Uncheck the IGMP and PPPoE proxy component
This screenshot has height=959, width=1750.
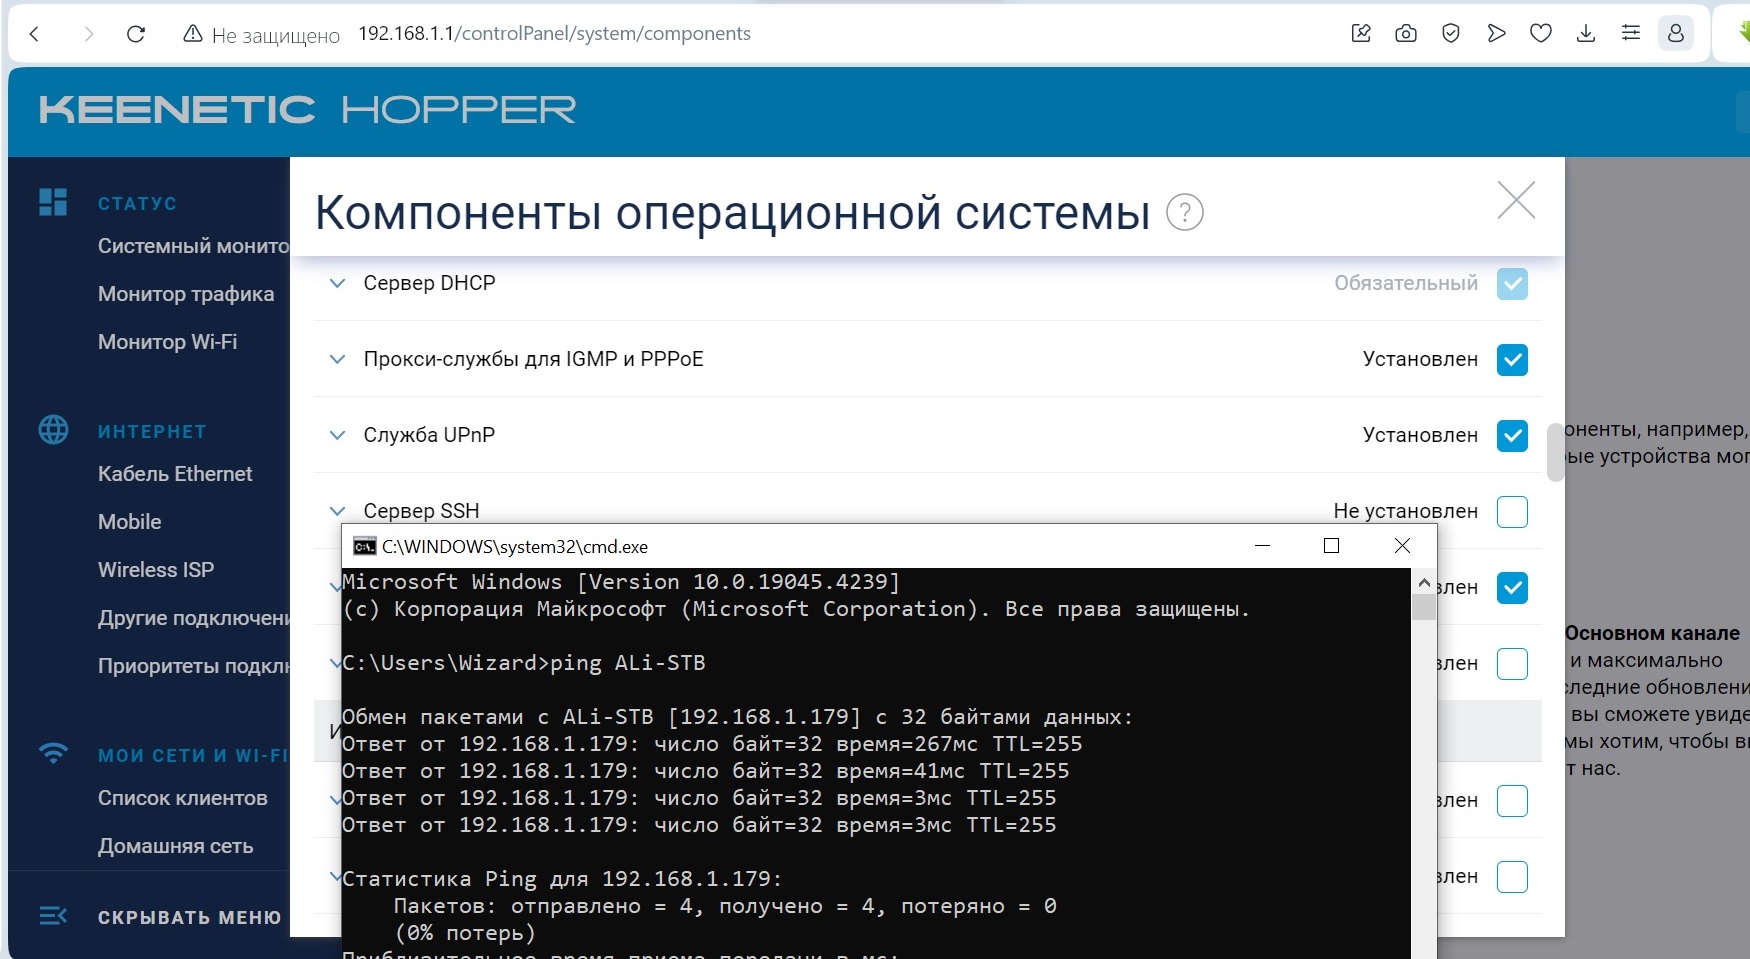1512,360
